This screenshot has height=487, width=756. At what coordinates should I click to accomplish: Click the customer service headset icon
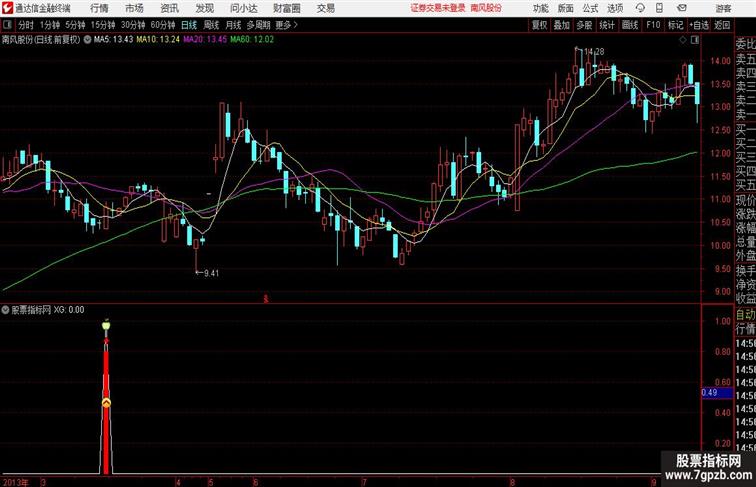tap(640, 8)
